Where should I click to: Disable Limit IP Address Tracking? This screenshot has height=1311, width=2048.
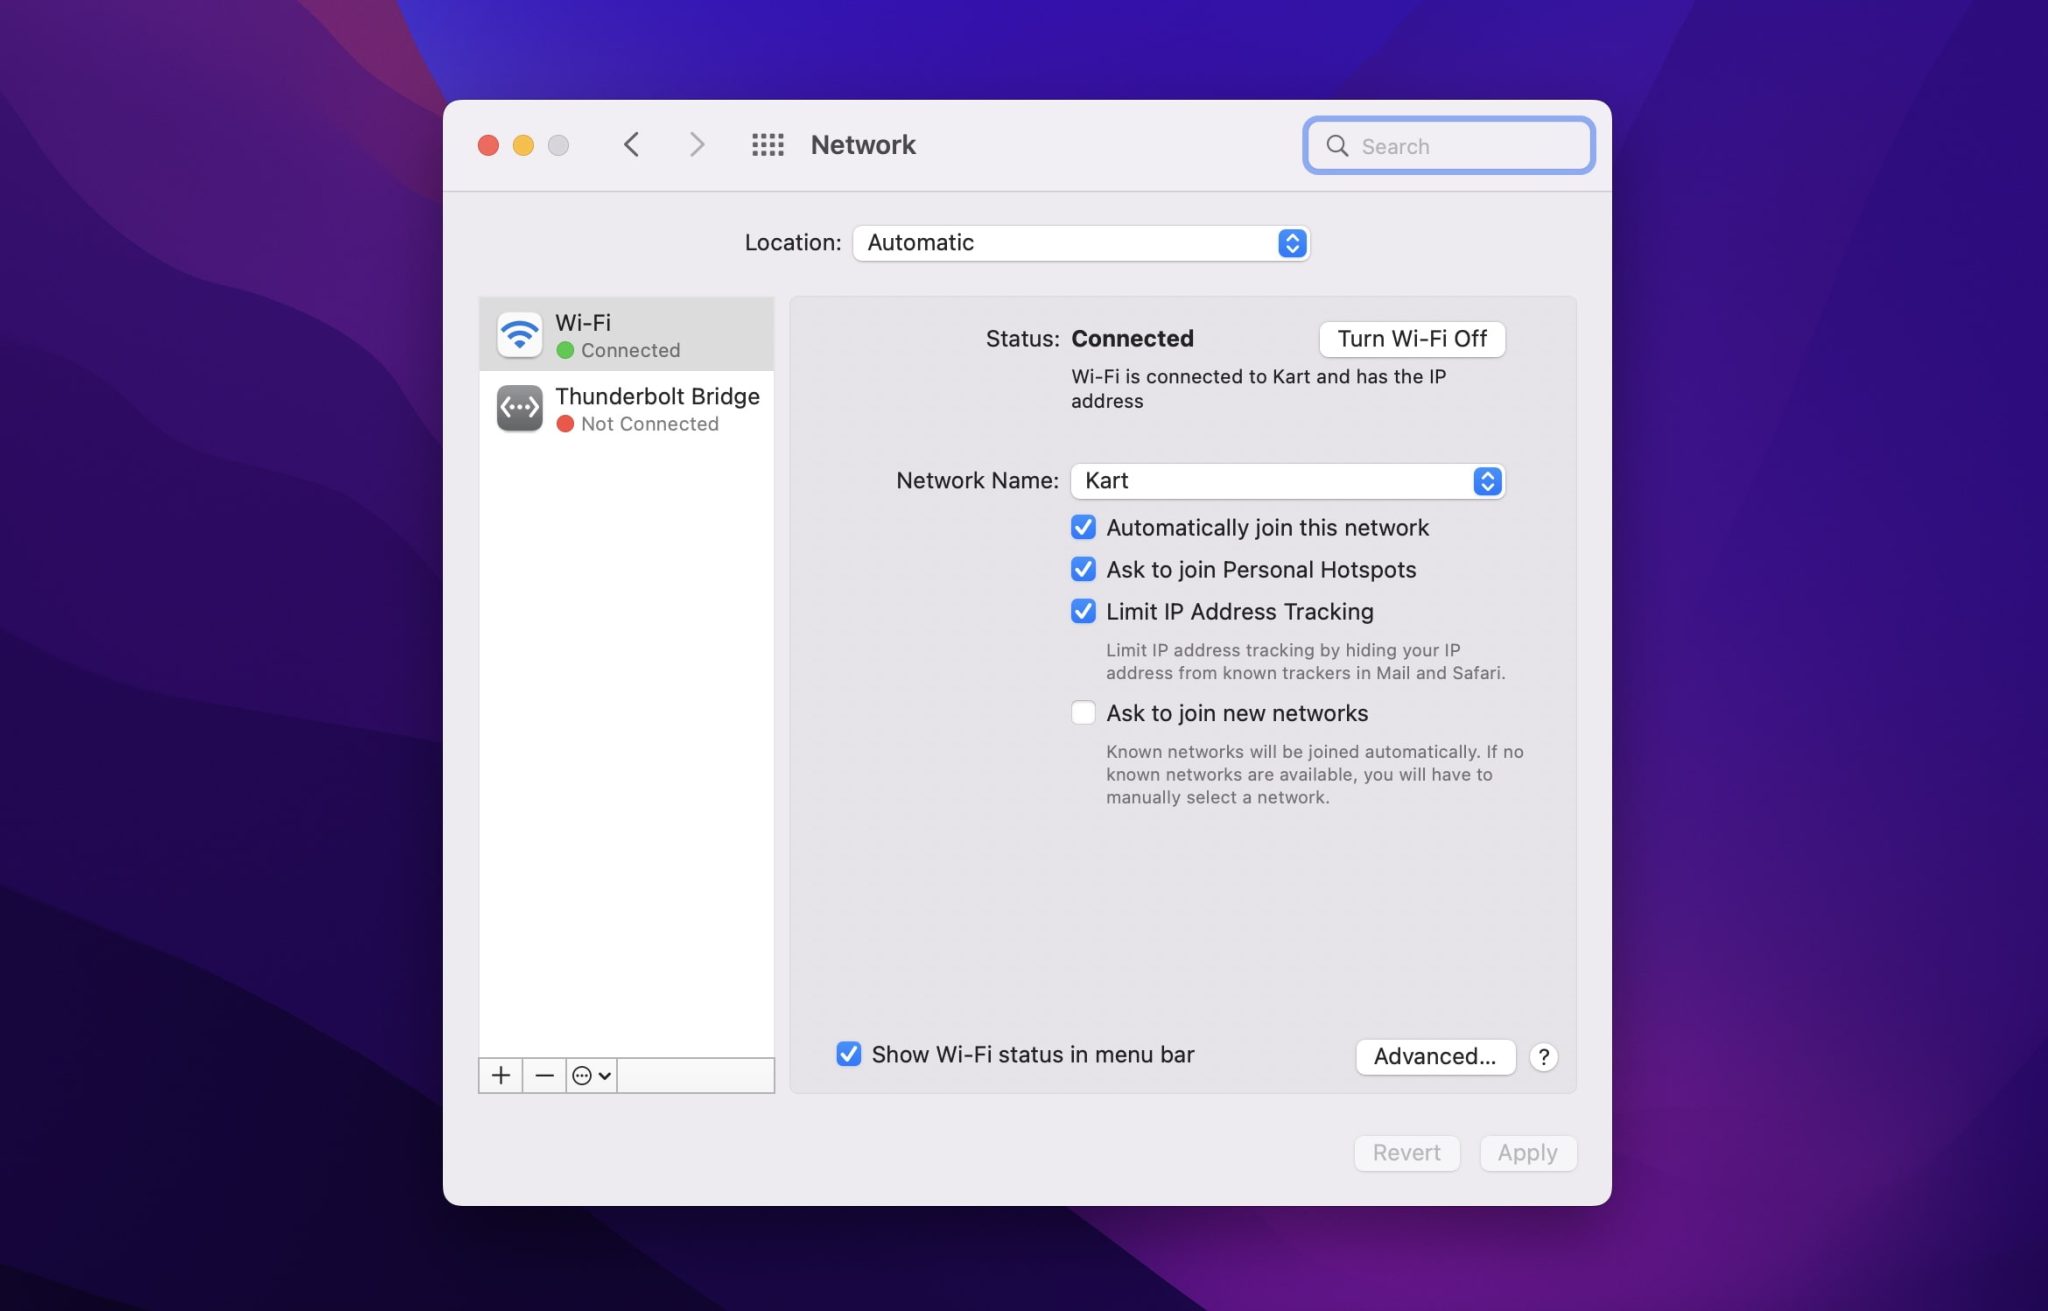click(x=1084, y=612)
